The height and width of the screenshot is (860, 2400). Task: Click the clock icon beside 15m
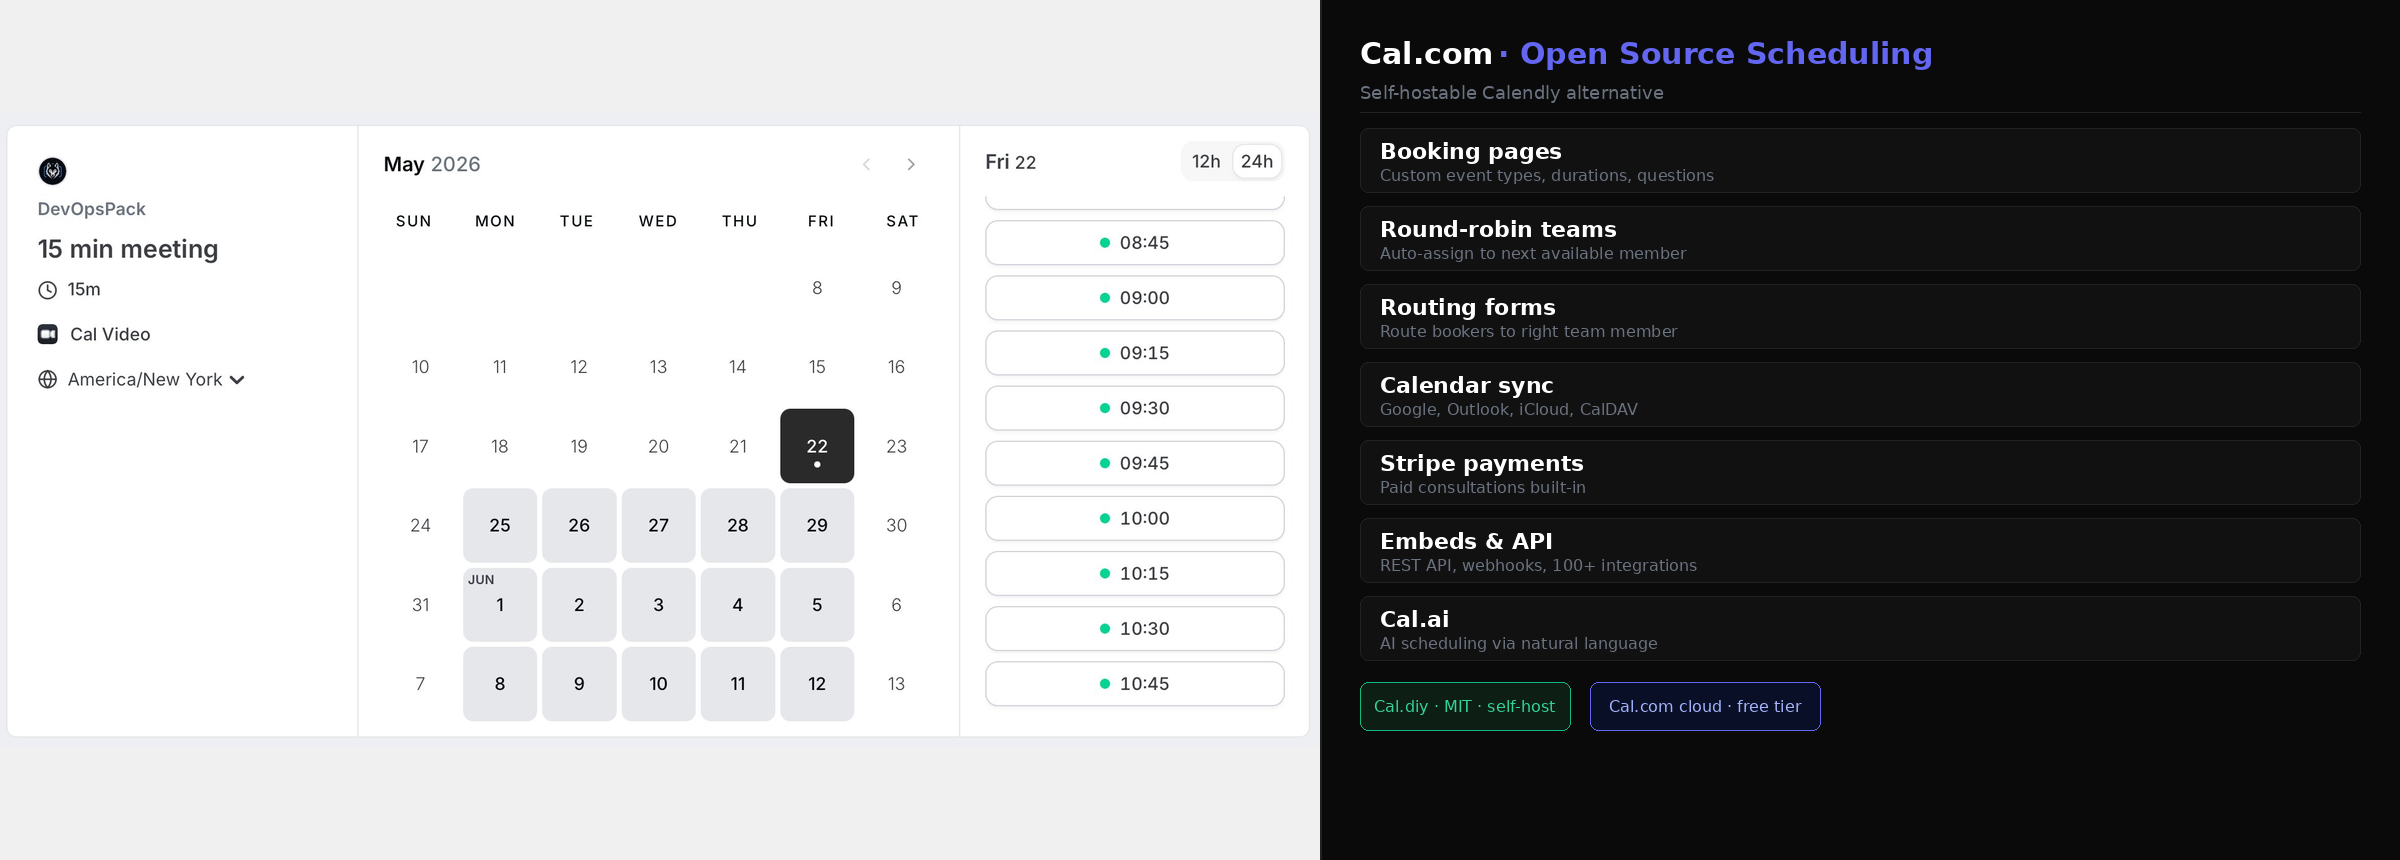coord(47,290)
